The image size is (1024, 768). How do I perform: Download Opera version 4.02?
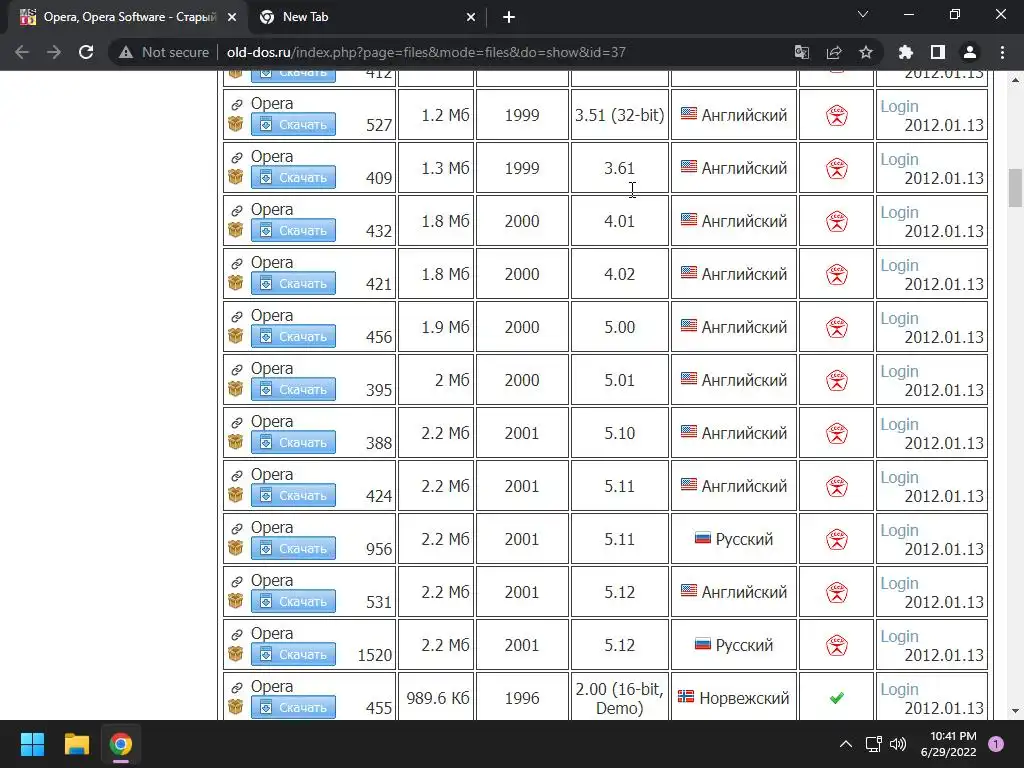(293, 283)
